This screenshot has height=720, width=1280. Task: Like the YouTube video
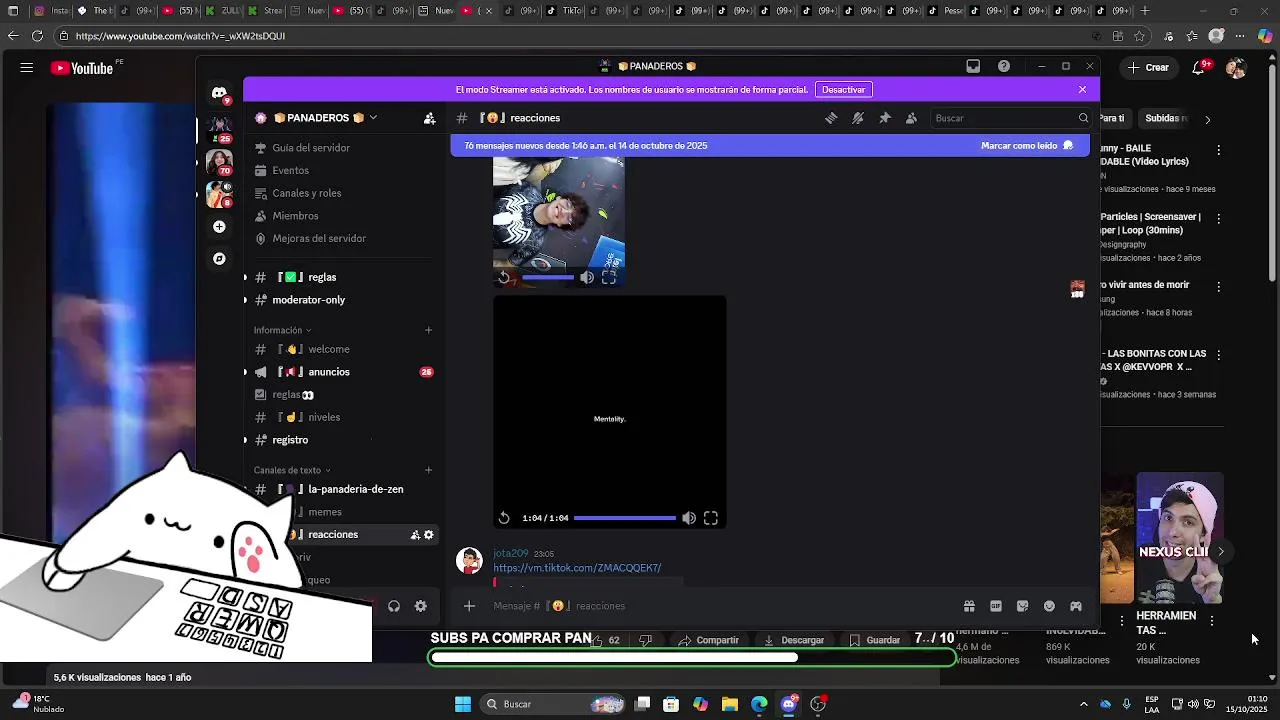(605, 640)
